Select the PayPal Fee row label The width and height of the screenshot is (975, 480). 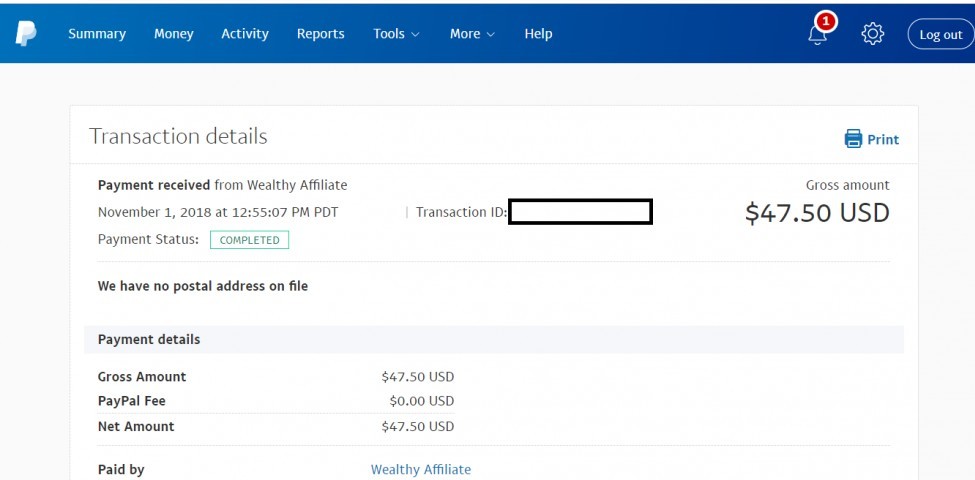132,401
